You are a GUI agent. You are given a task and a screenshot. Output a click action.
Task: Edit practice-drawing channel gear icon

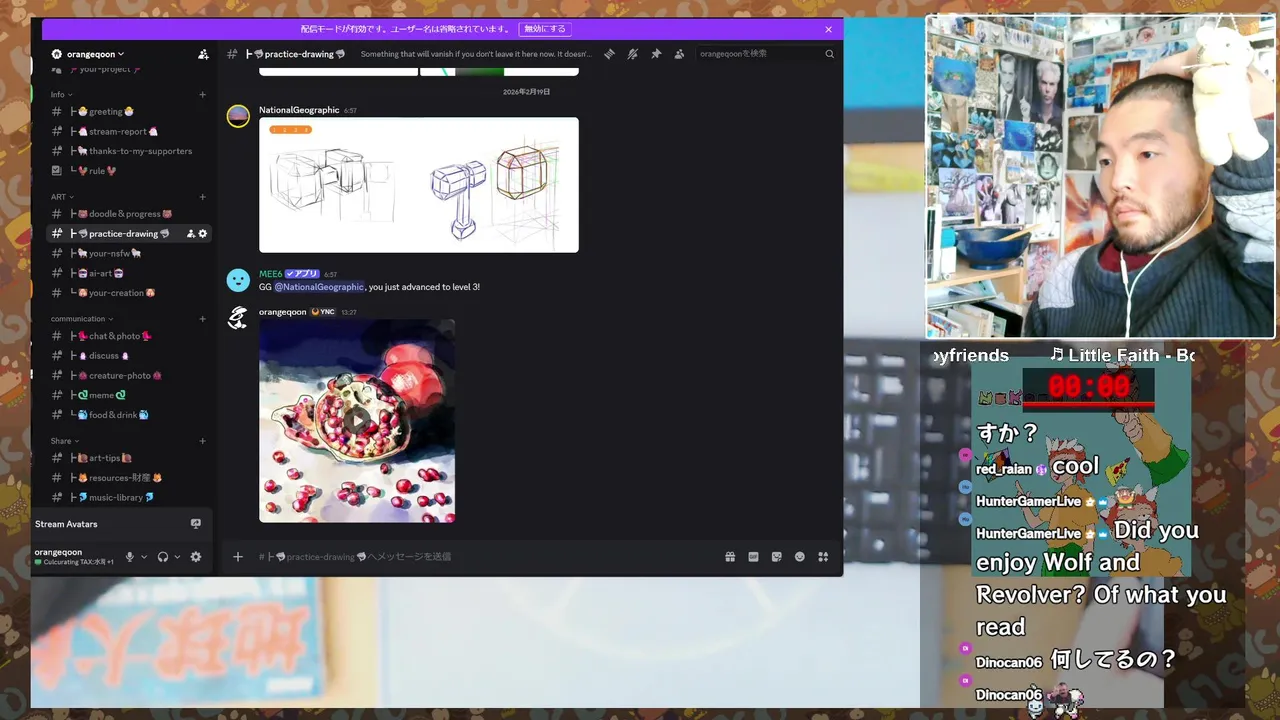(x=203, y=234)
